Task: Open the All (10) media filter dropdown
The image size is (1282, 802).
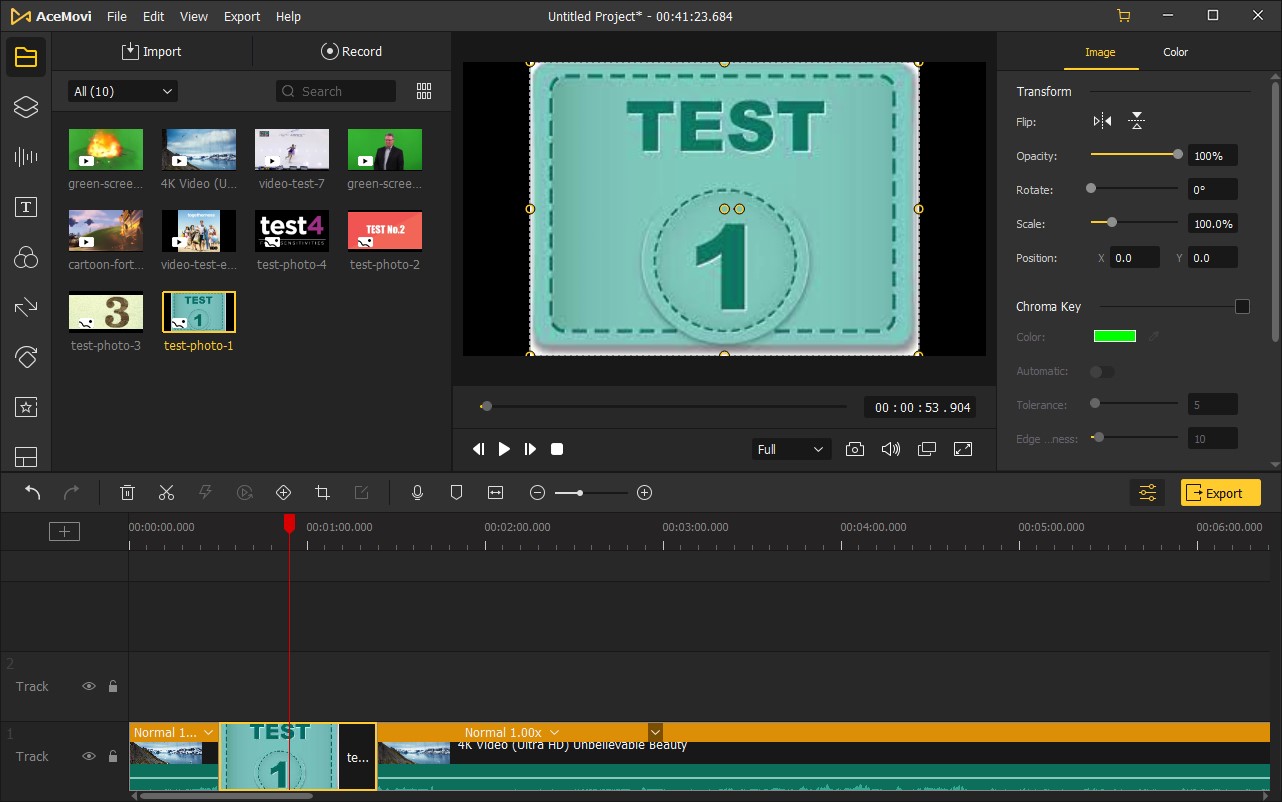Action: [123, 91]
